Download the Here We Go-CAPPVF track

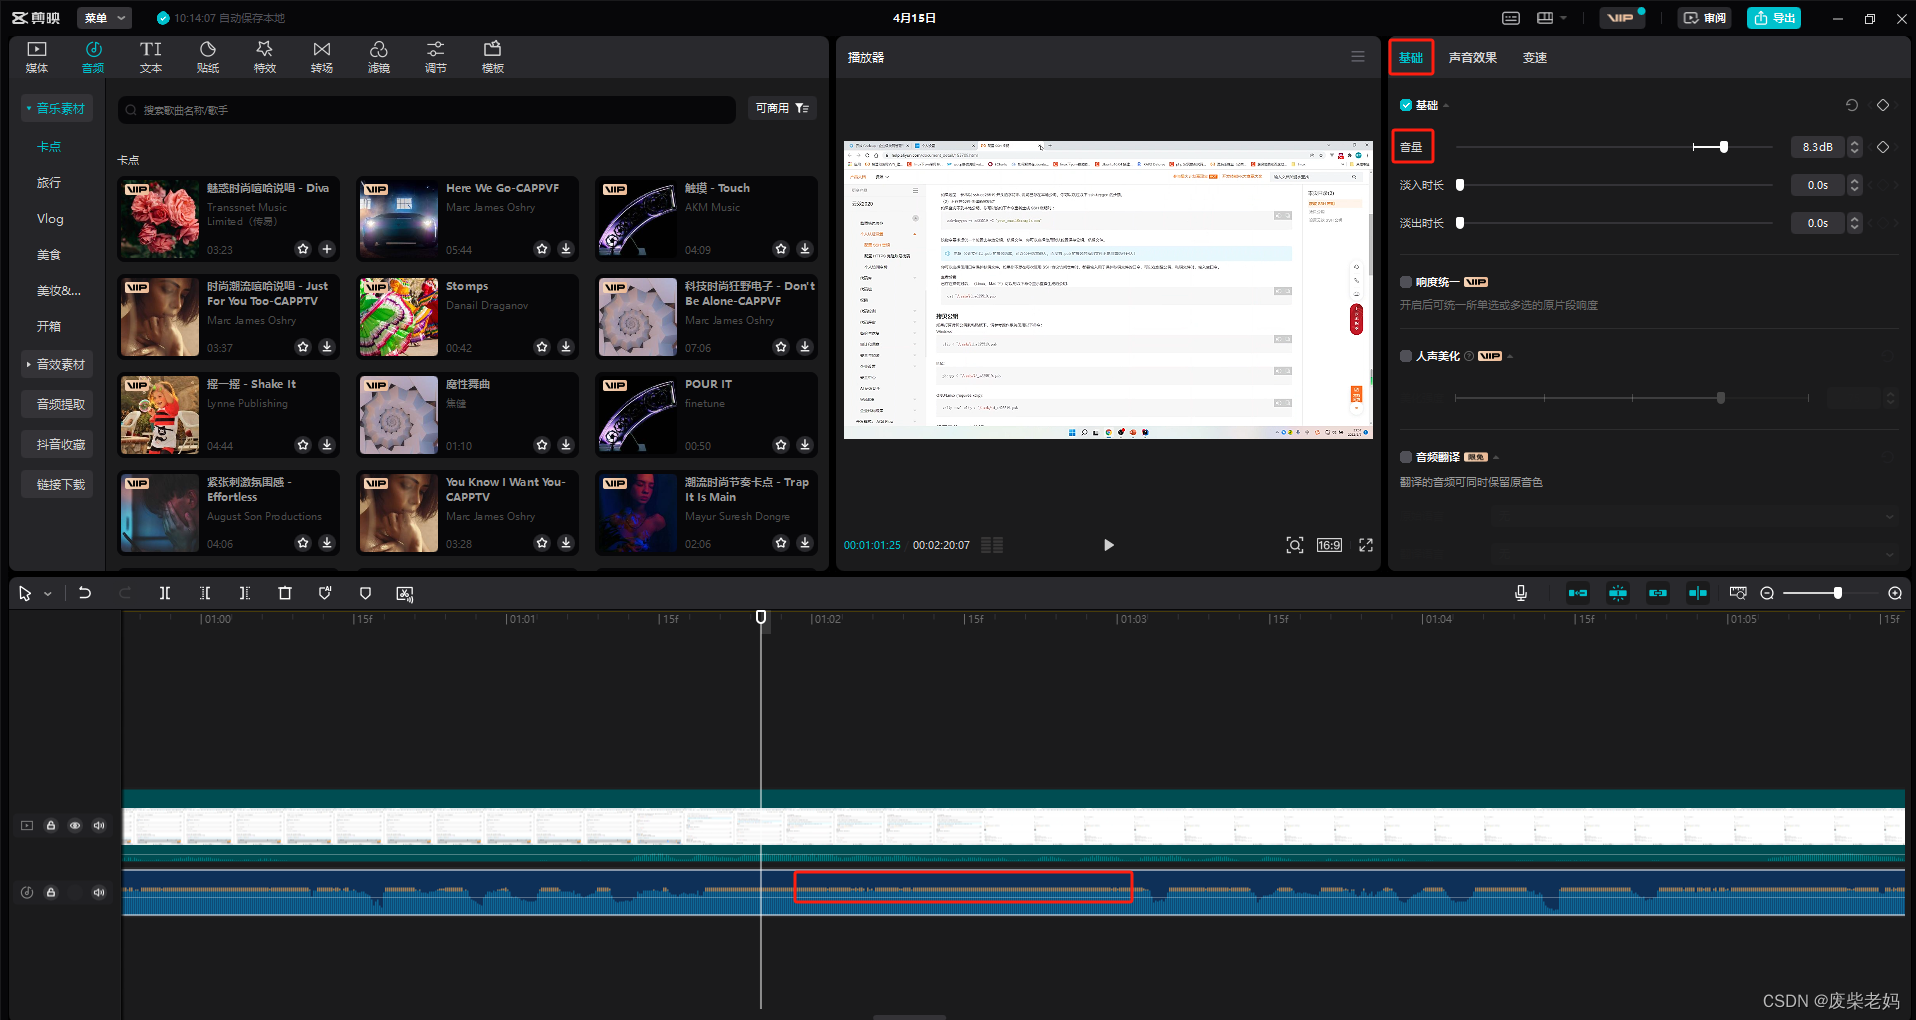click(566, 249)
